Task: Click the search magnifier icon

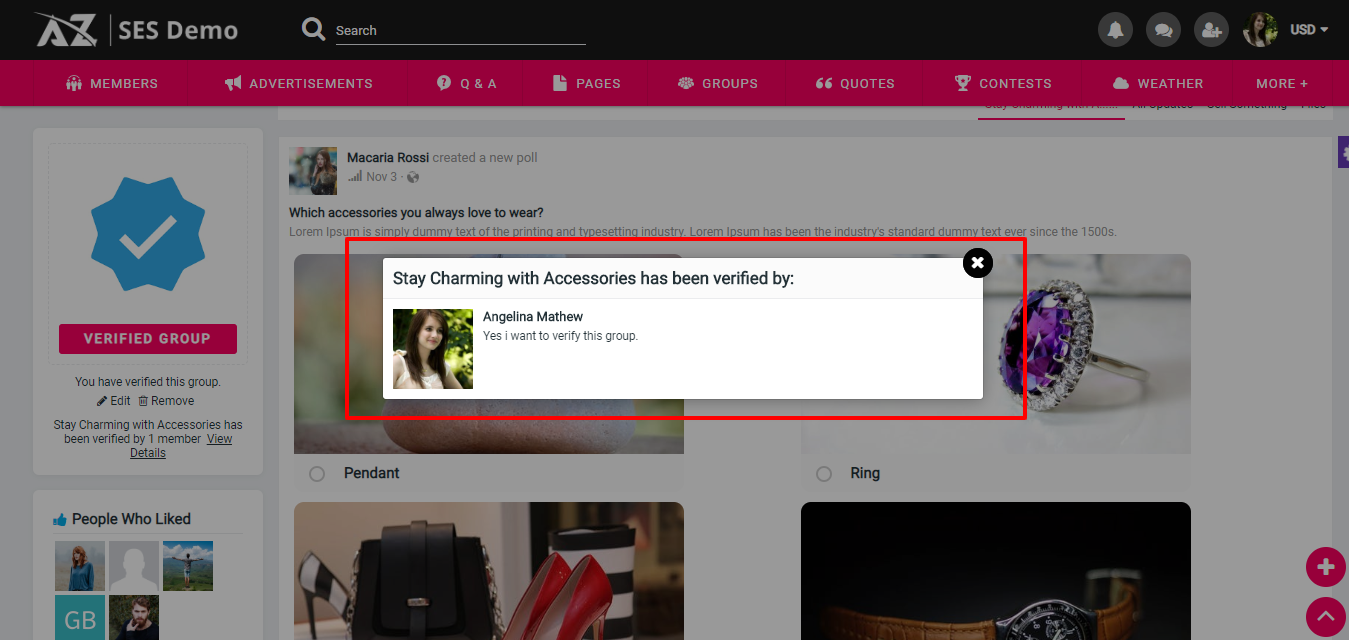Action: 314,30
